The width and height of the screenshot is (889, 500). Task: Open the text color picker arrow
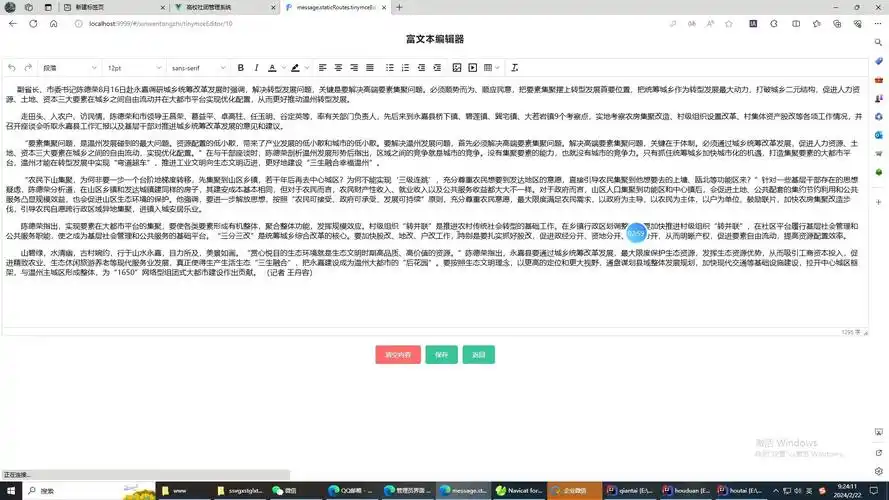(x=283, y=67)
